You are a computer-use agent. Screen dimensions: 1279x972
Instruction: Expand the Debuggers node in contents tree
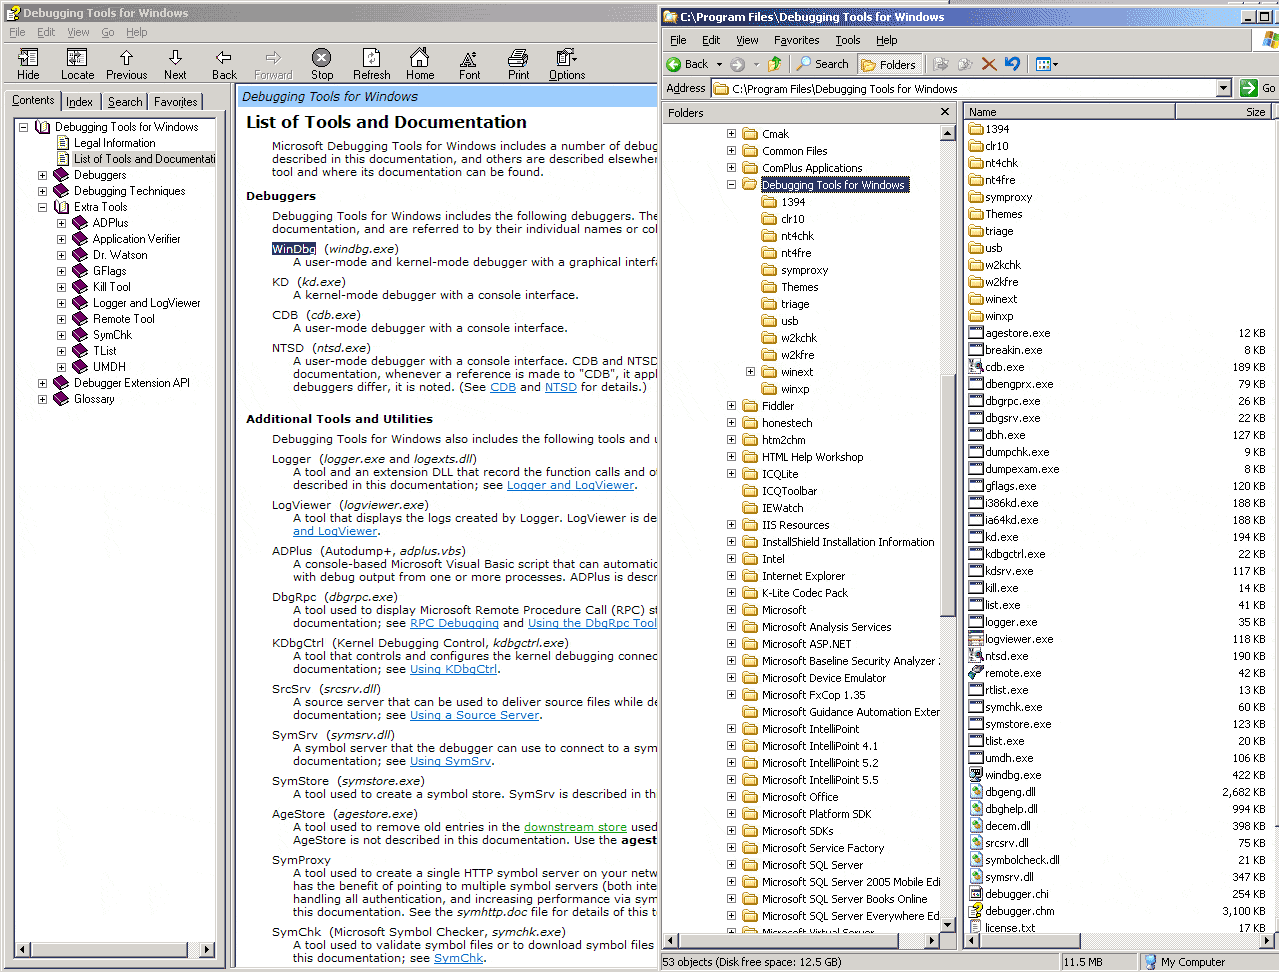tap(42, 175)
